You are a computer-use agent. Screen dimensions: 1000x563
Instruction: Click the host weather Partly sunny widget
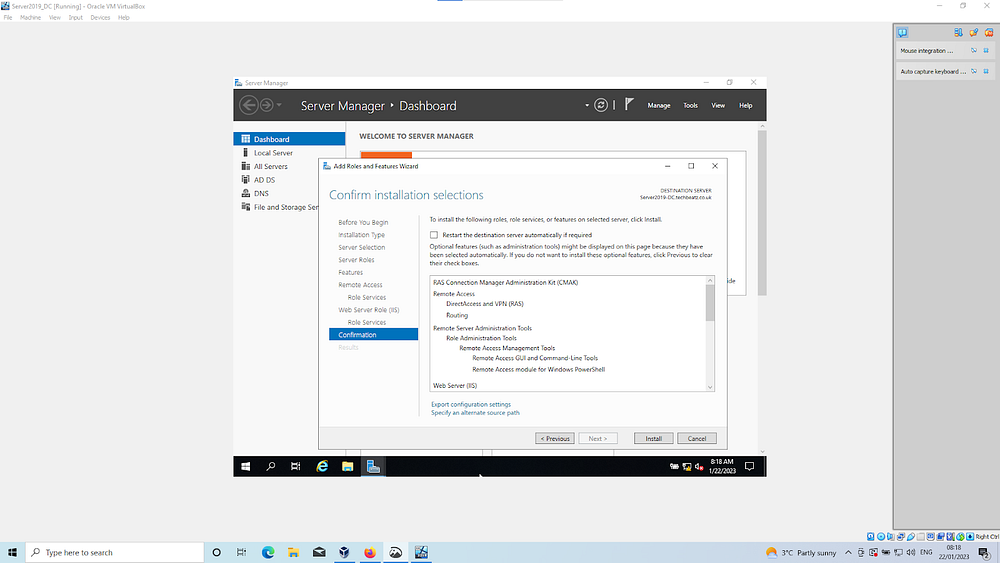click(801, 552)
